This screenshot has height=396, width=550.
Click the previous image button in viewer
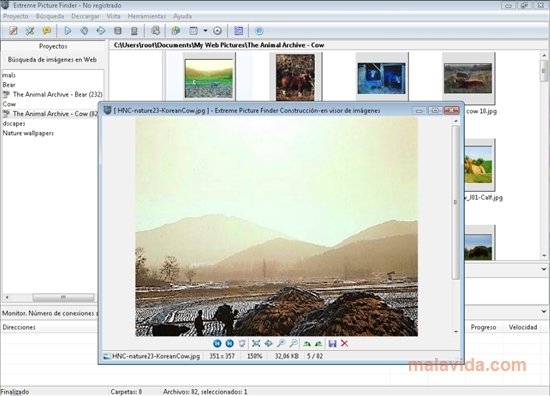pyautogui.click(x=217, y=343)
